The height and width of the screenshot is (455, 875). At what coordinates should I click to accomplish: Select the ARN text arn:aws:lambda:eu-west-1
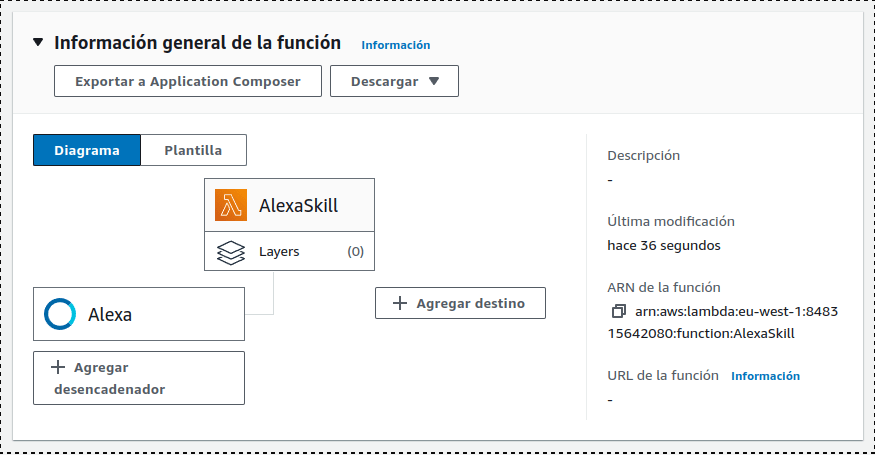coord(723,322)
